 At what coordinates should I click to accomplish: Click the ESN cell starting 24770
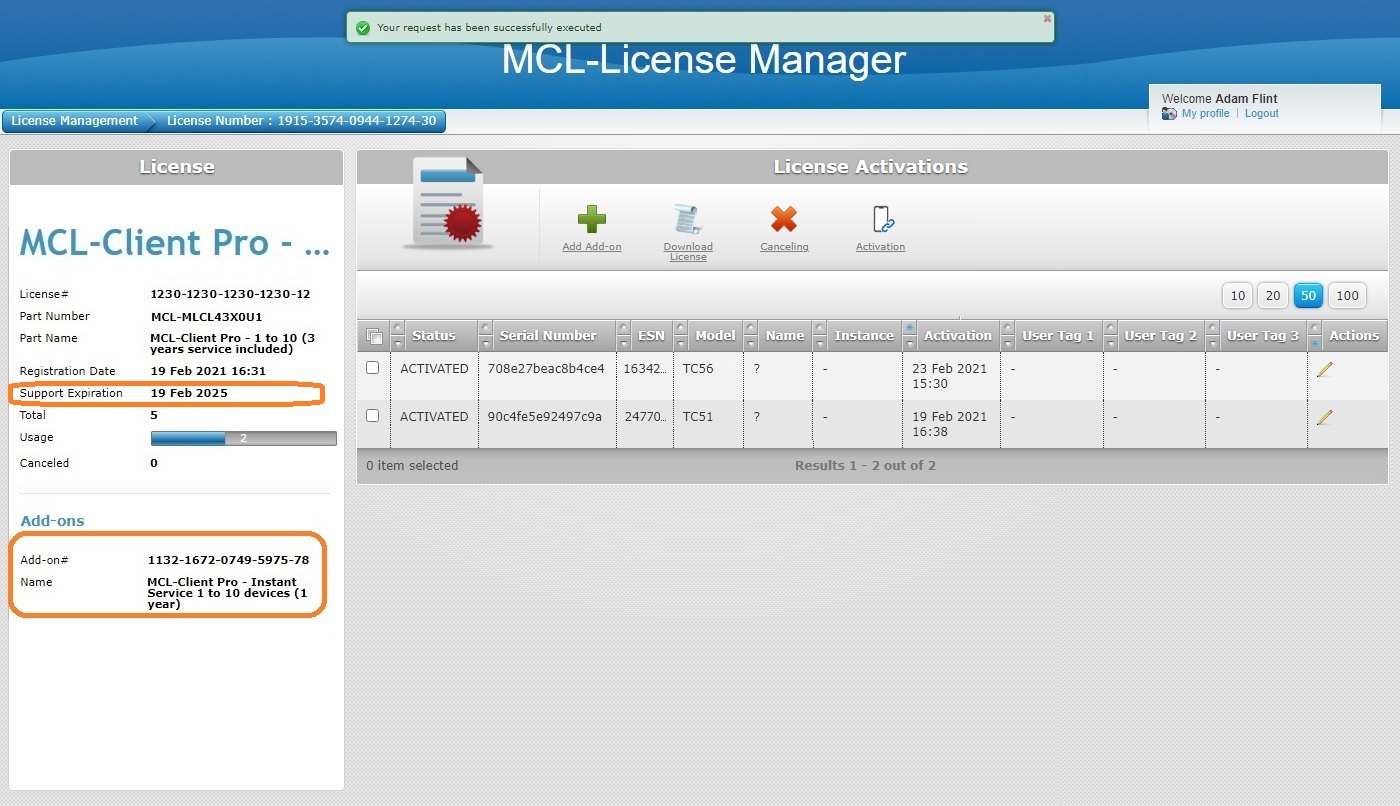point(645,417)
